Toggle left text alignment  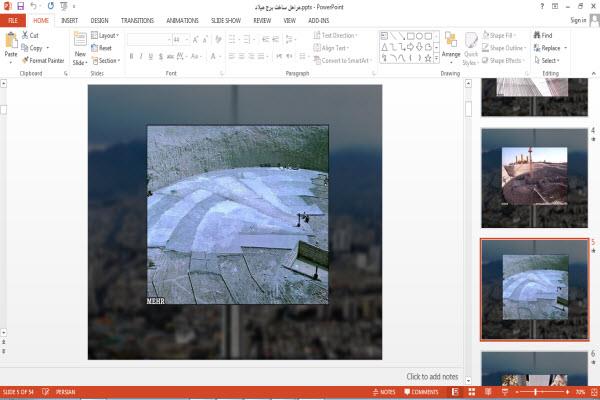(232, 57)
